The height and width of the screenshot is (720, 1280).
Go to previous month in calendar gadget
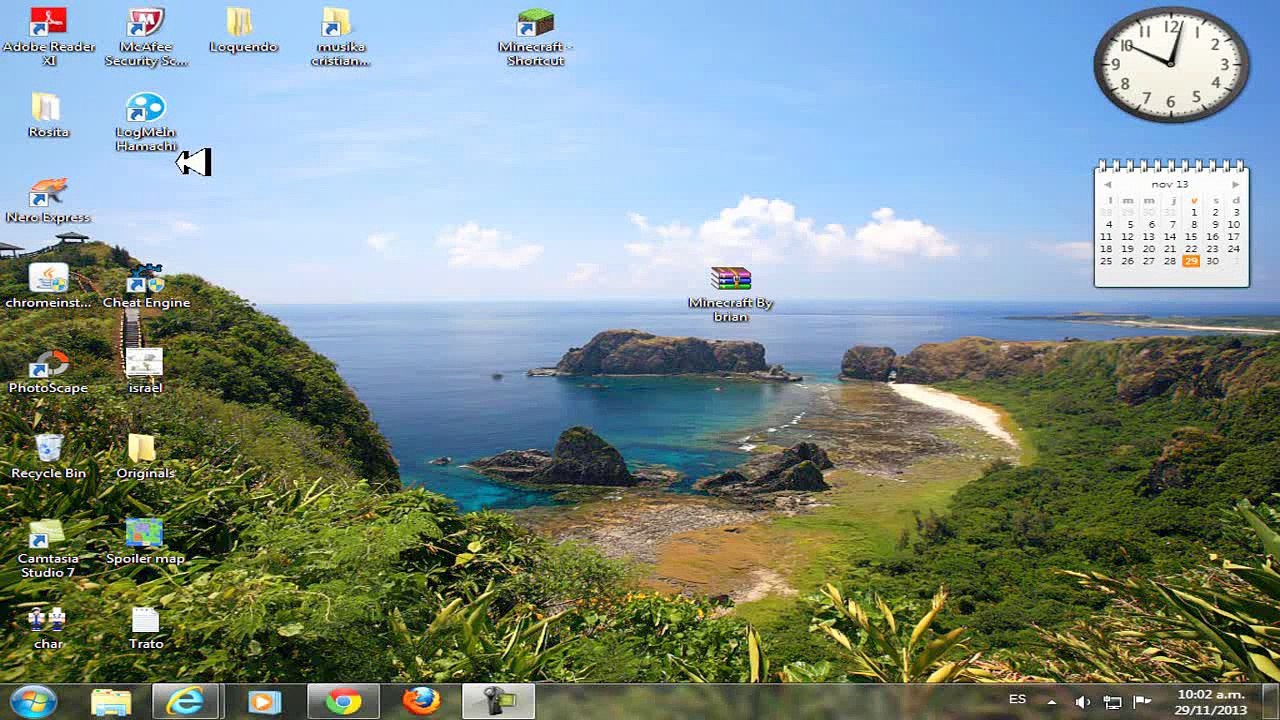click(1107, 185)
